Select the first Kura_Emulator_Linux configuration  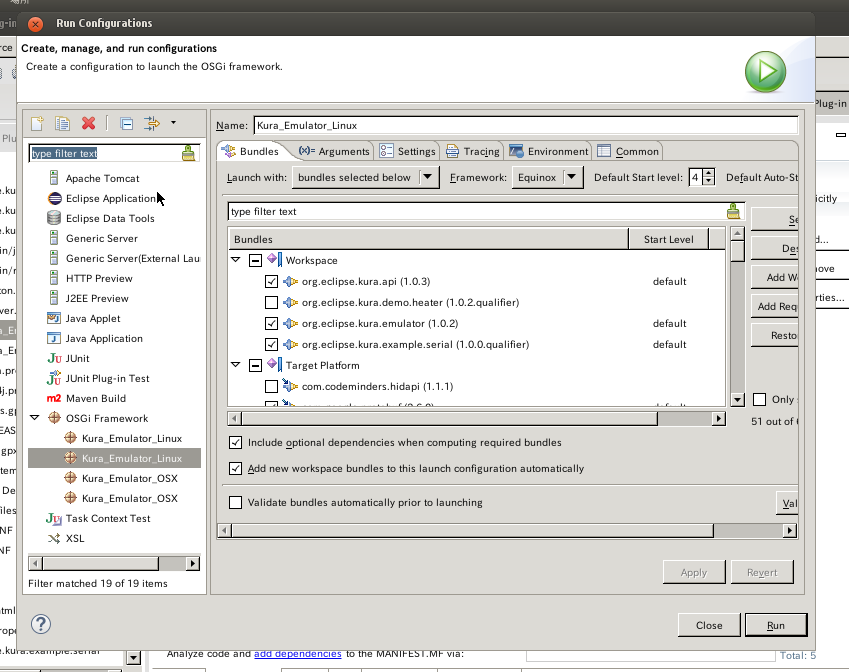tap(132, 438)
